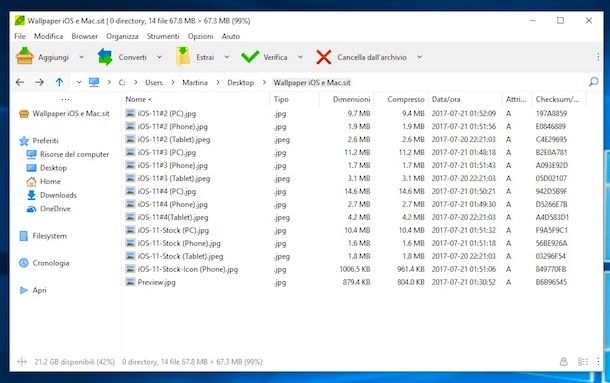Click the padlock icon in status bar
This screenshot has height=383, width=610.
pos(563,362)
